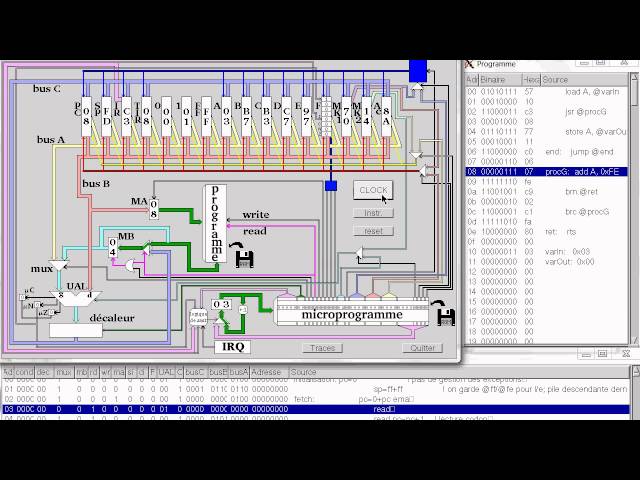Click the MA register value box
The image size is (640, 480).
153,208
